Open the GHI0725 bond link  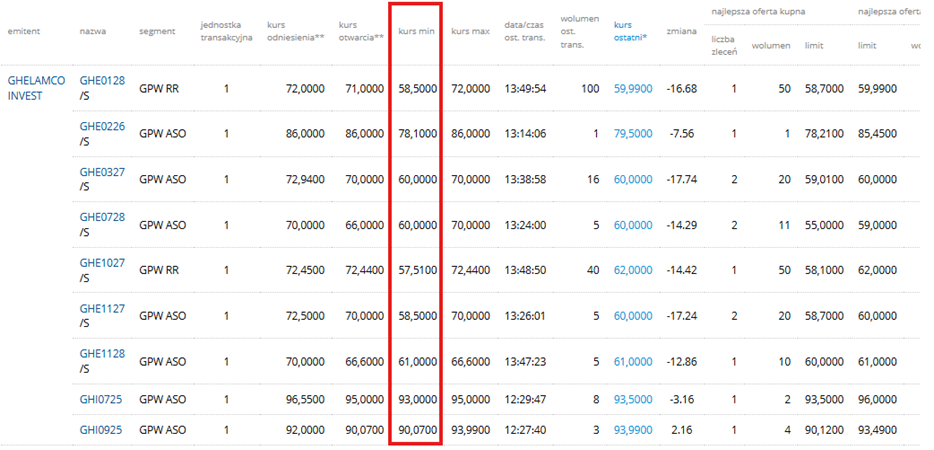(x=100, y=399)
